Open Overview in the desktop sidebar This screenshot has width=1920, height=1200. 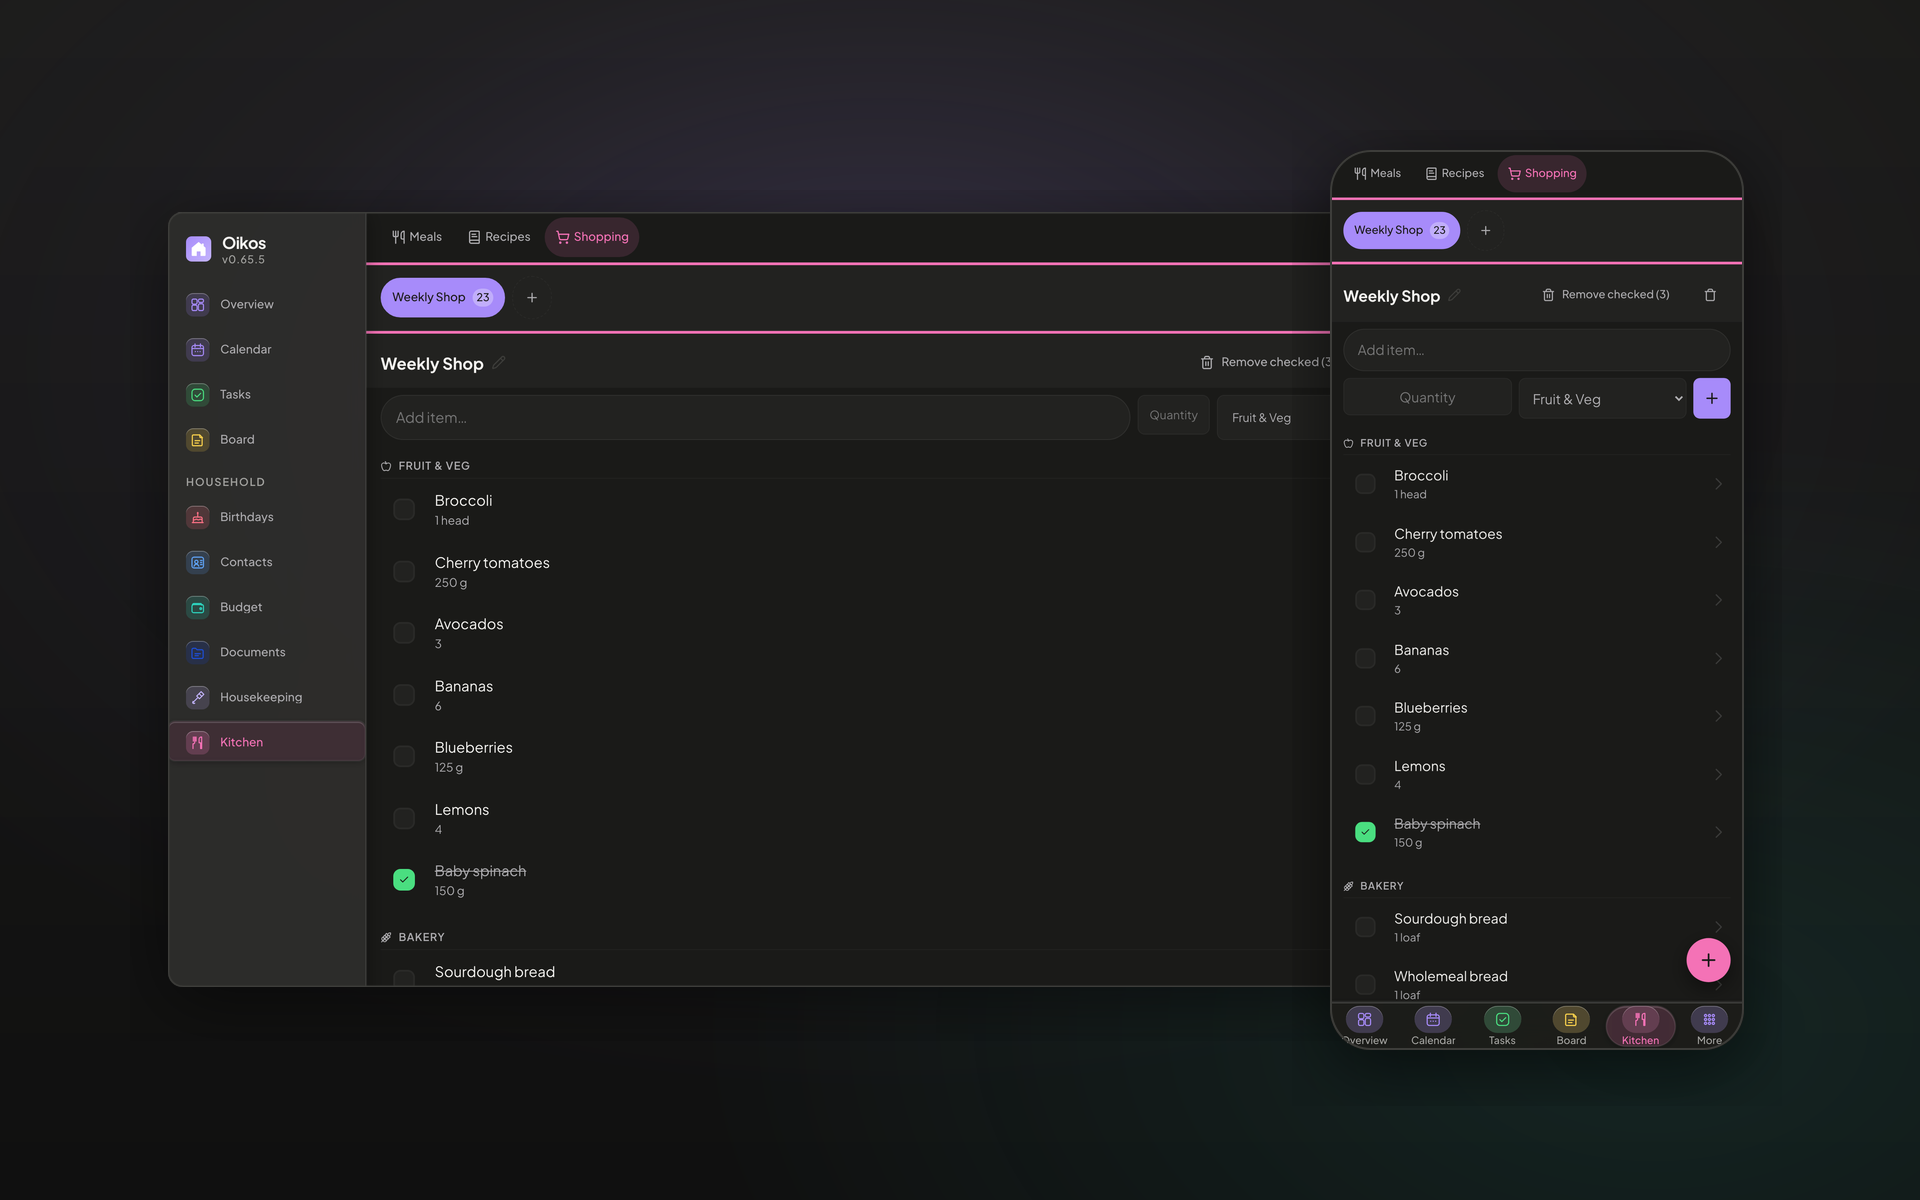click(x=266, y=304)
